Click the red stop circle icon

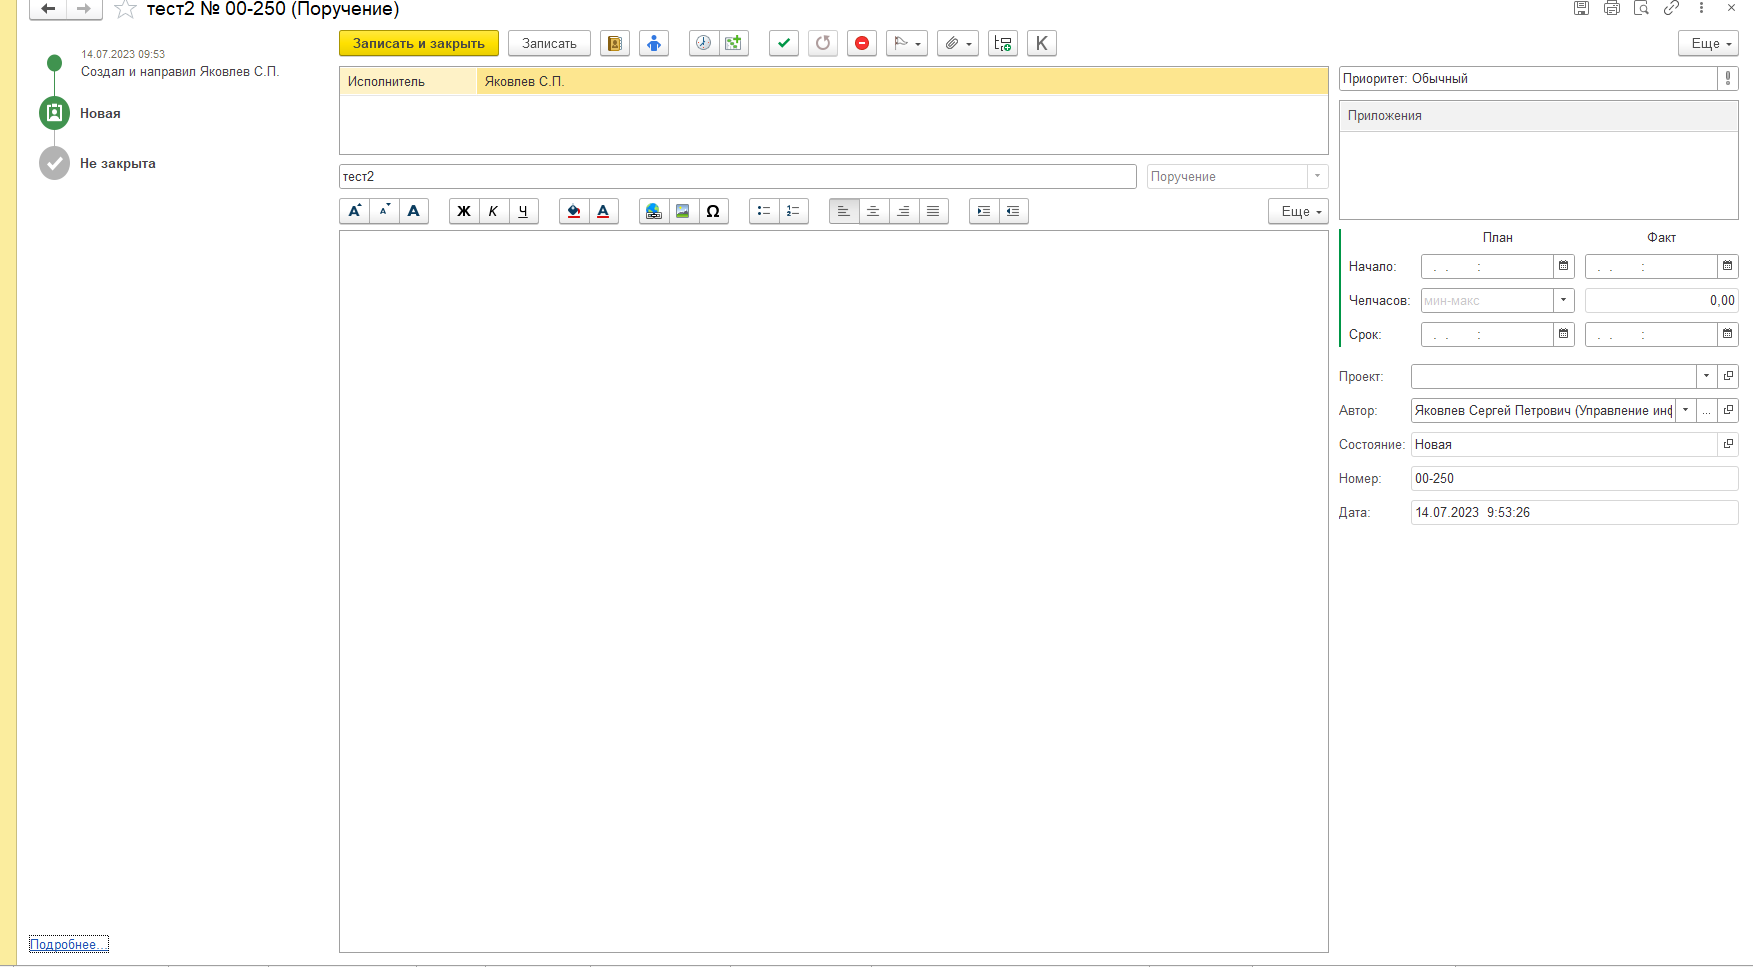click(x=861, y=43)
